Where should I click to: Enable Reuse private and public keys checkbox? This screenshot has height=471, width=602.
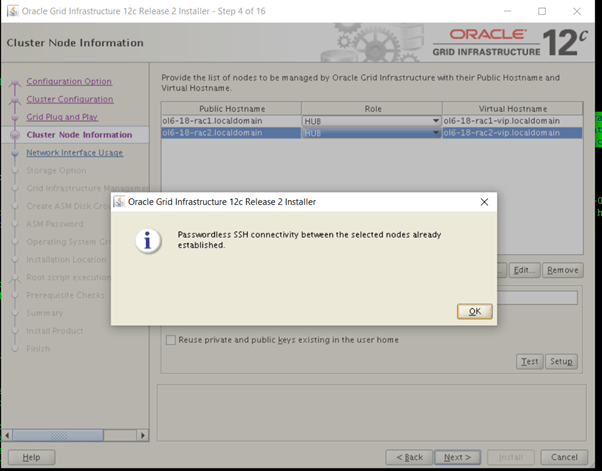point(171,340)
